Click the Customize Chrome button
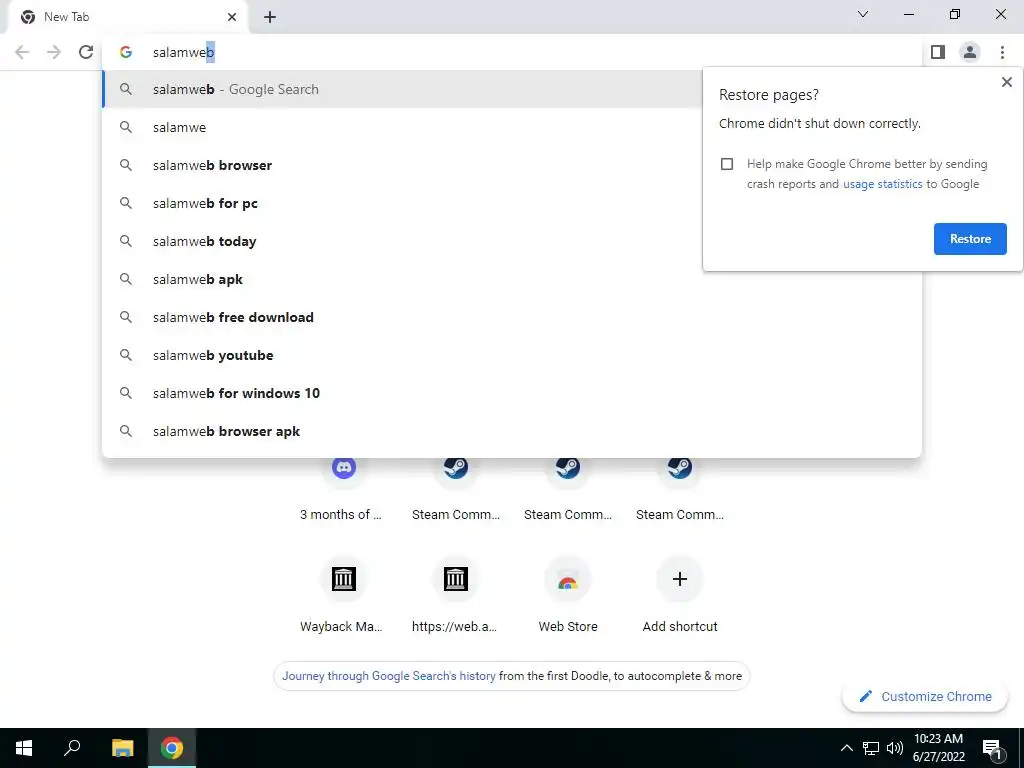 (925, 696)
